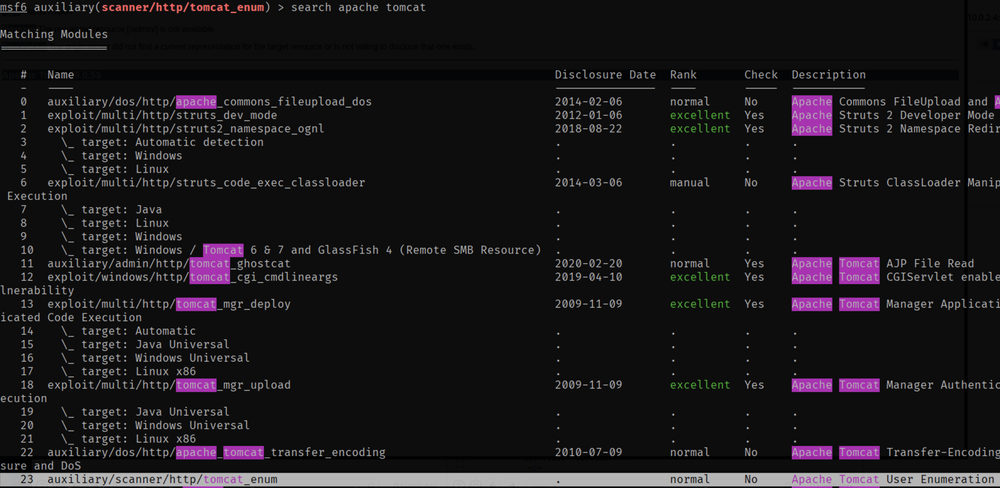Screen dimensions: 1000x488
Task: Click disclosure date 2010-07-09
Action: click(589, 452)
